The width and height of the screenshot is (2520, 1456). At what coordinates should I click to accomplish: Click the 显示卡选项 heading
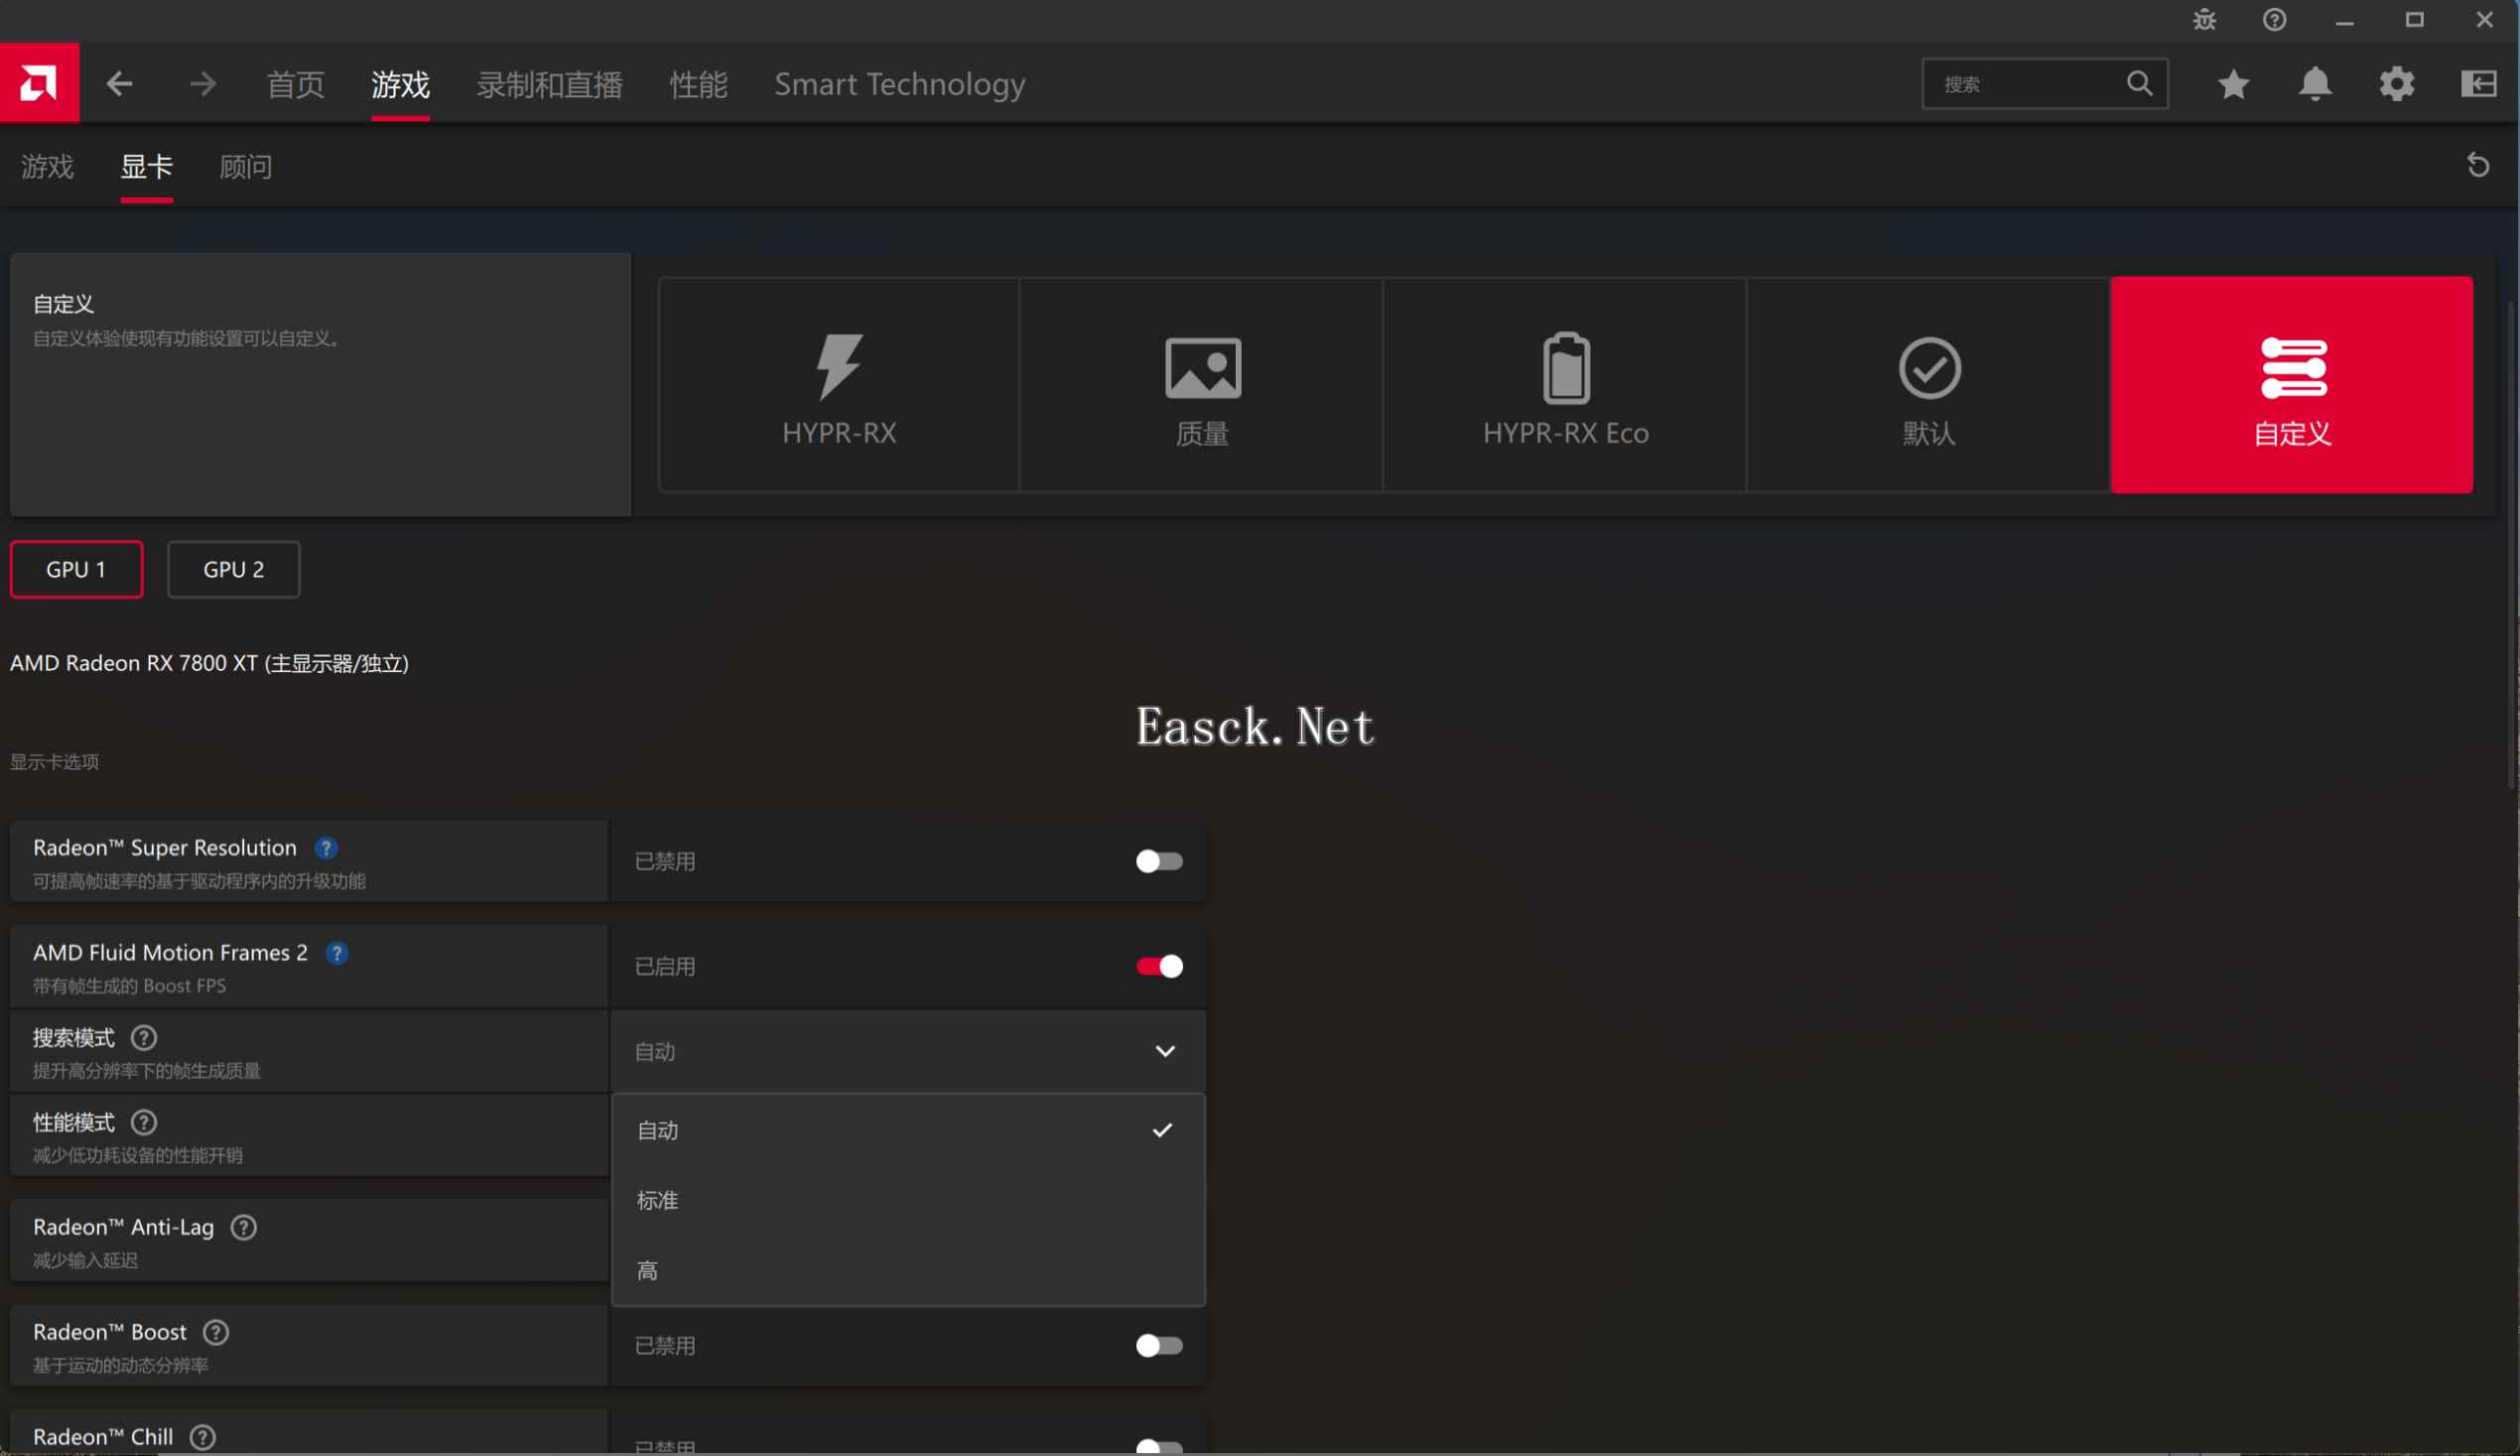click(54, 763)
